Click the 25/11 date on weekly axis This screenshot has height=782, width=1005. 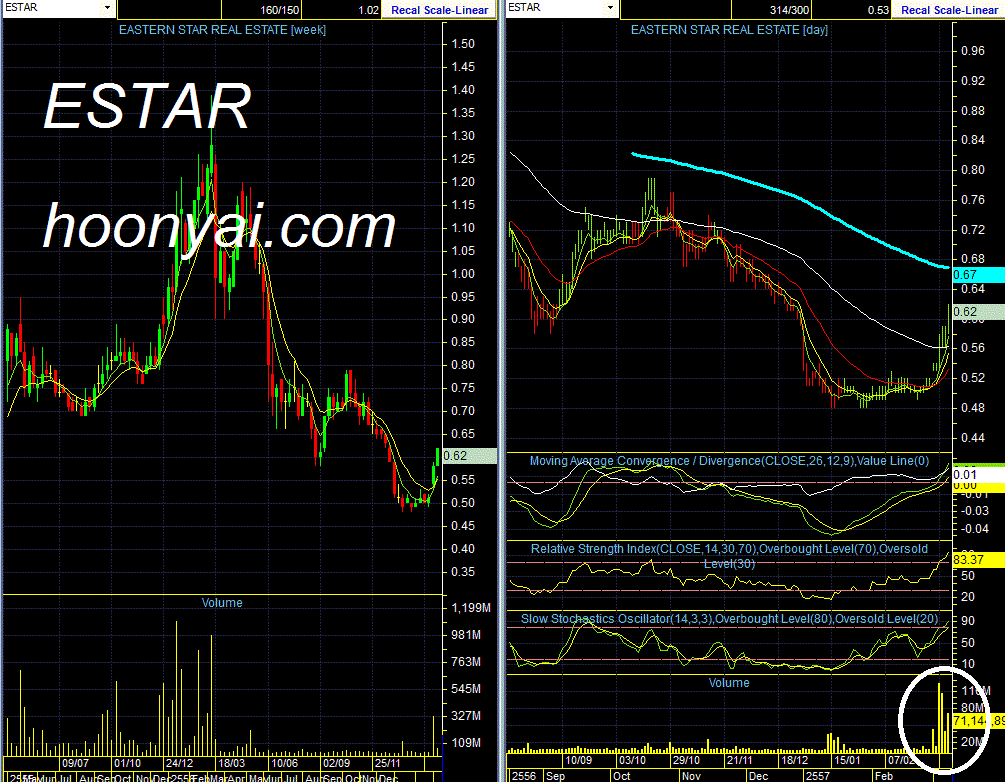click(x=387, y=763)
